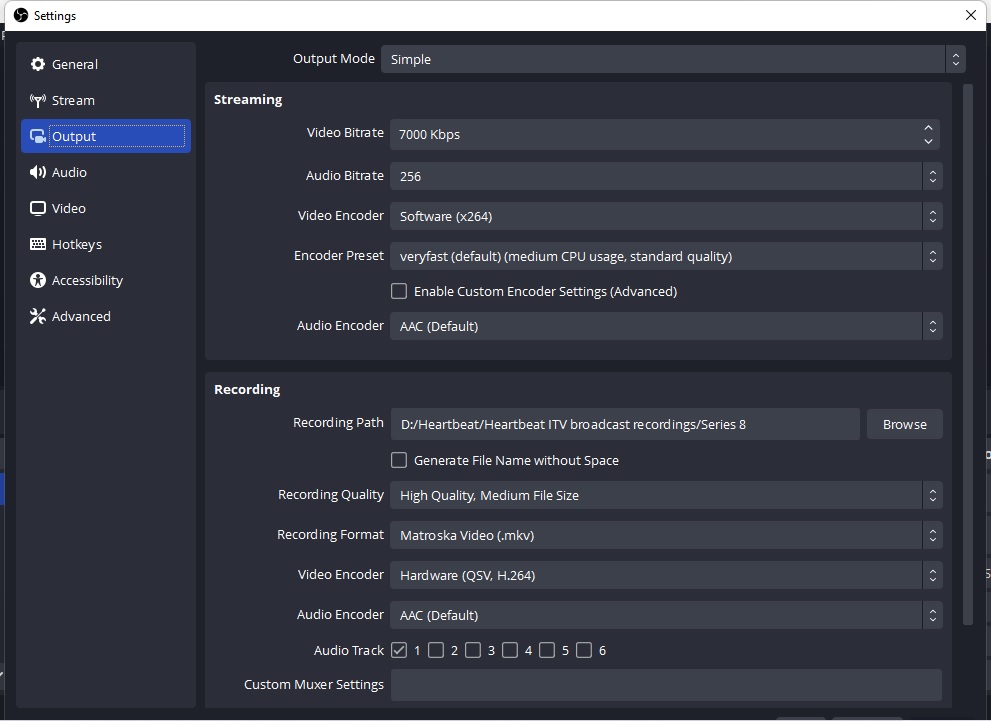The height and width of the screenshot is (721, 991).
Task: Click the settings panel vertical scrollbar
Action: (968, 354)
